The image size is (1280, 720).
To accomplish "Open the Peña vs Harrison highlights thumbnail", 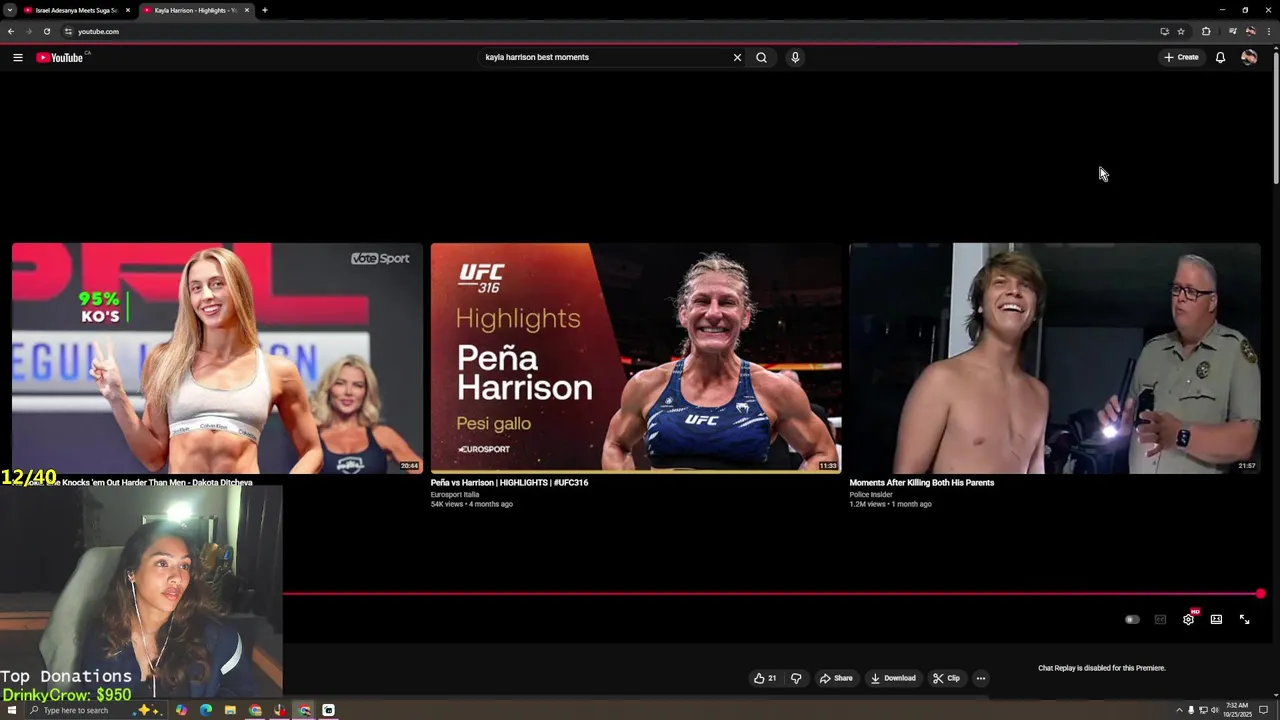I will pos(636,358).
